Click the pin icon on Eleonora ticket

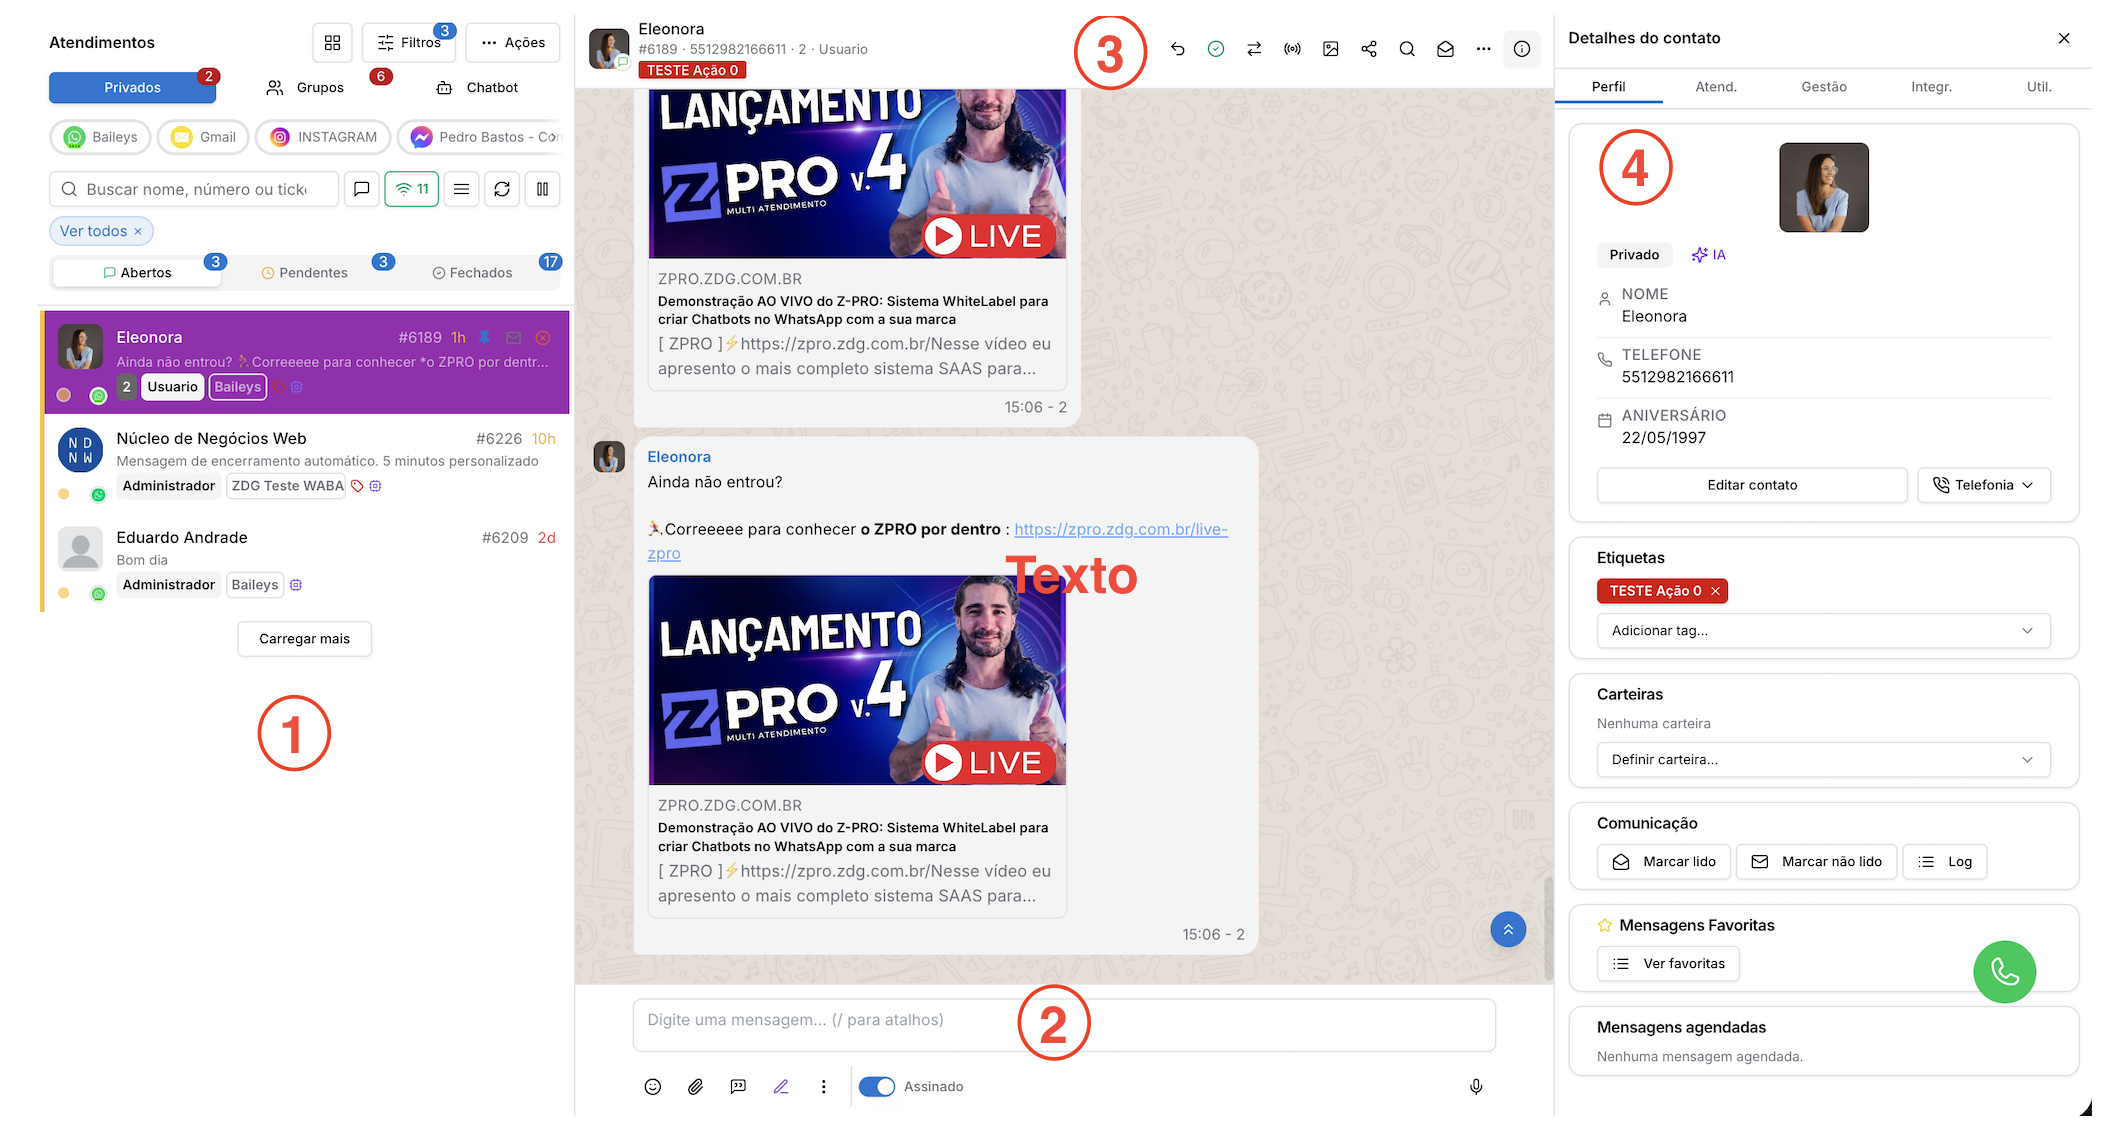click(484, 338)
